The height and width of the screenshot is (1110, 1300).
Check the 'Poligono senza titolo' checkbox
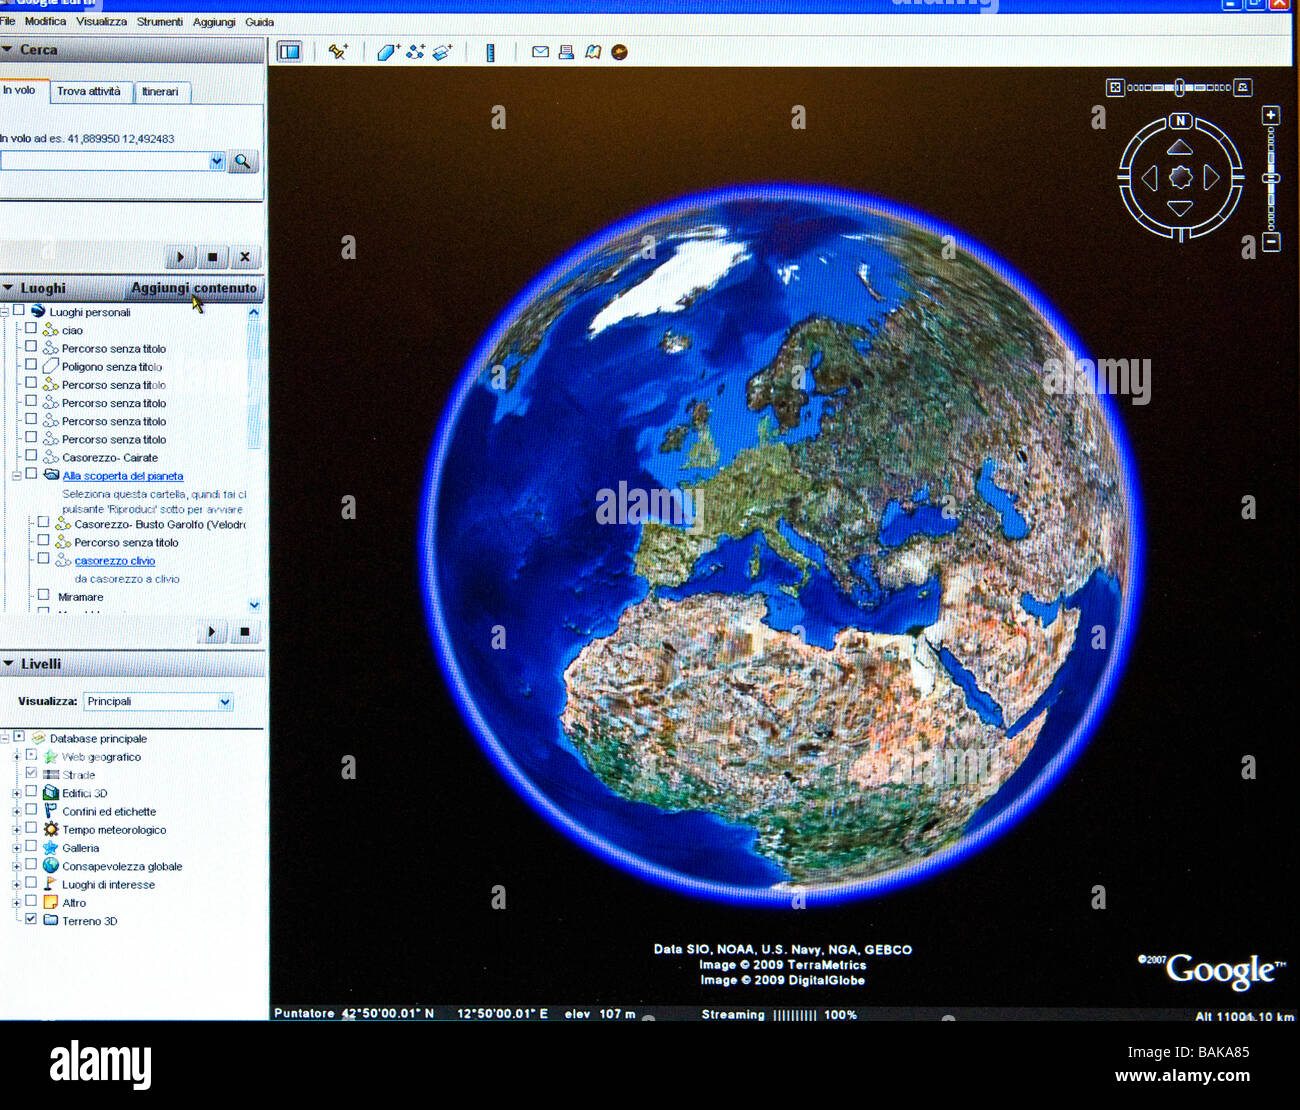[31, 365]
